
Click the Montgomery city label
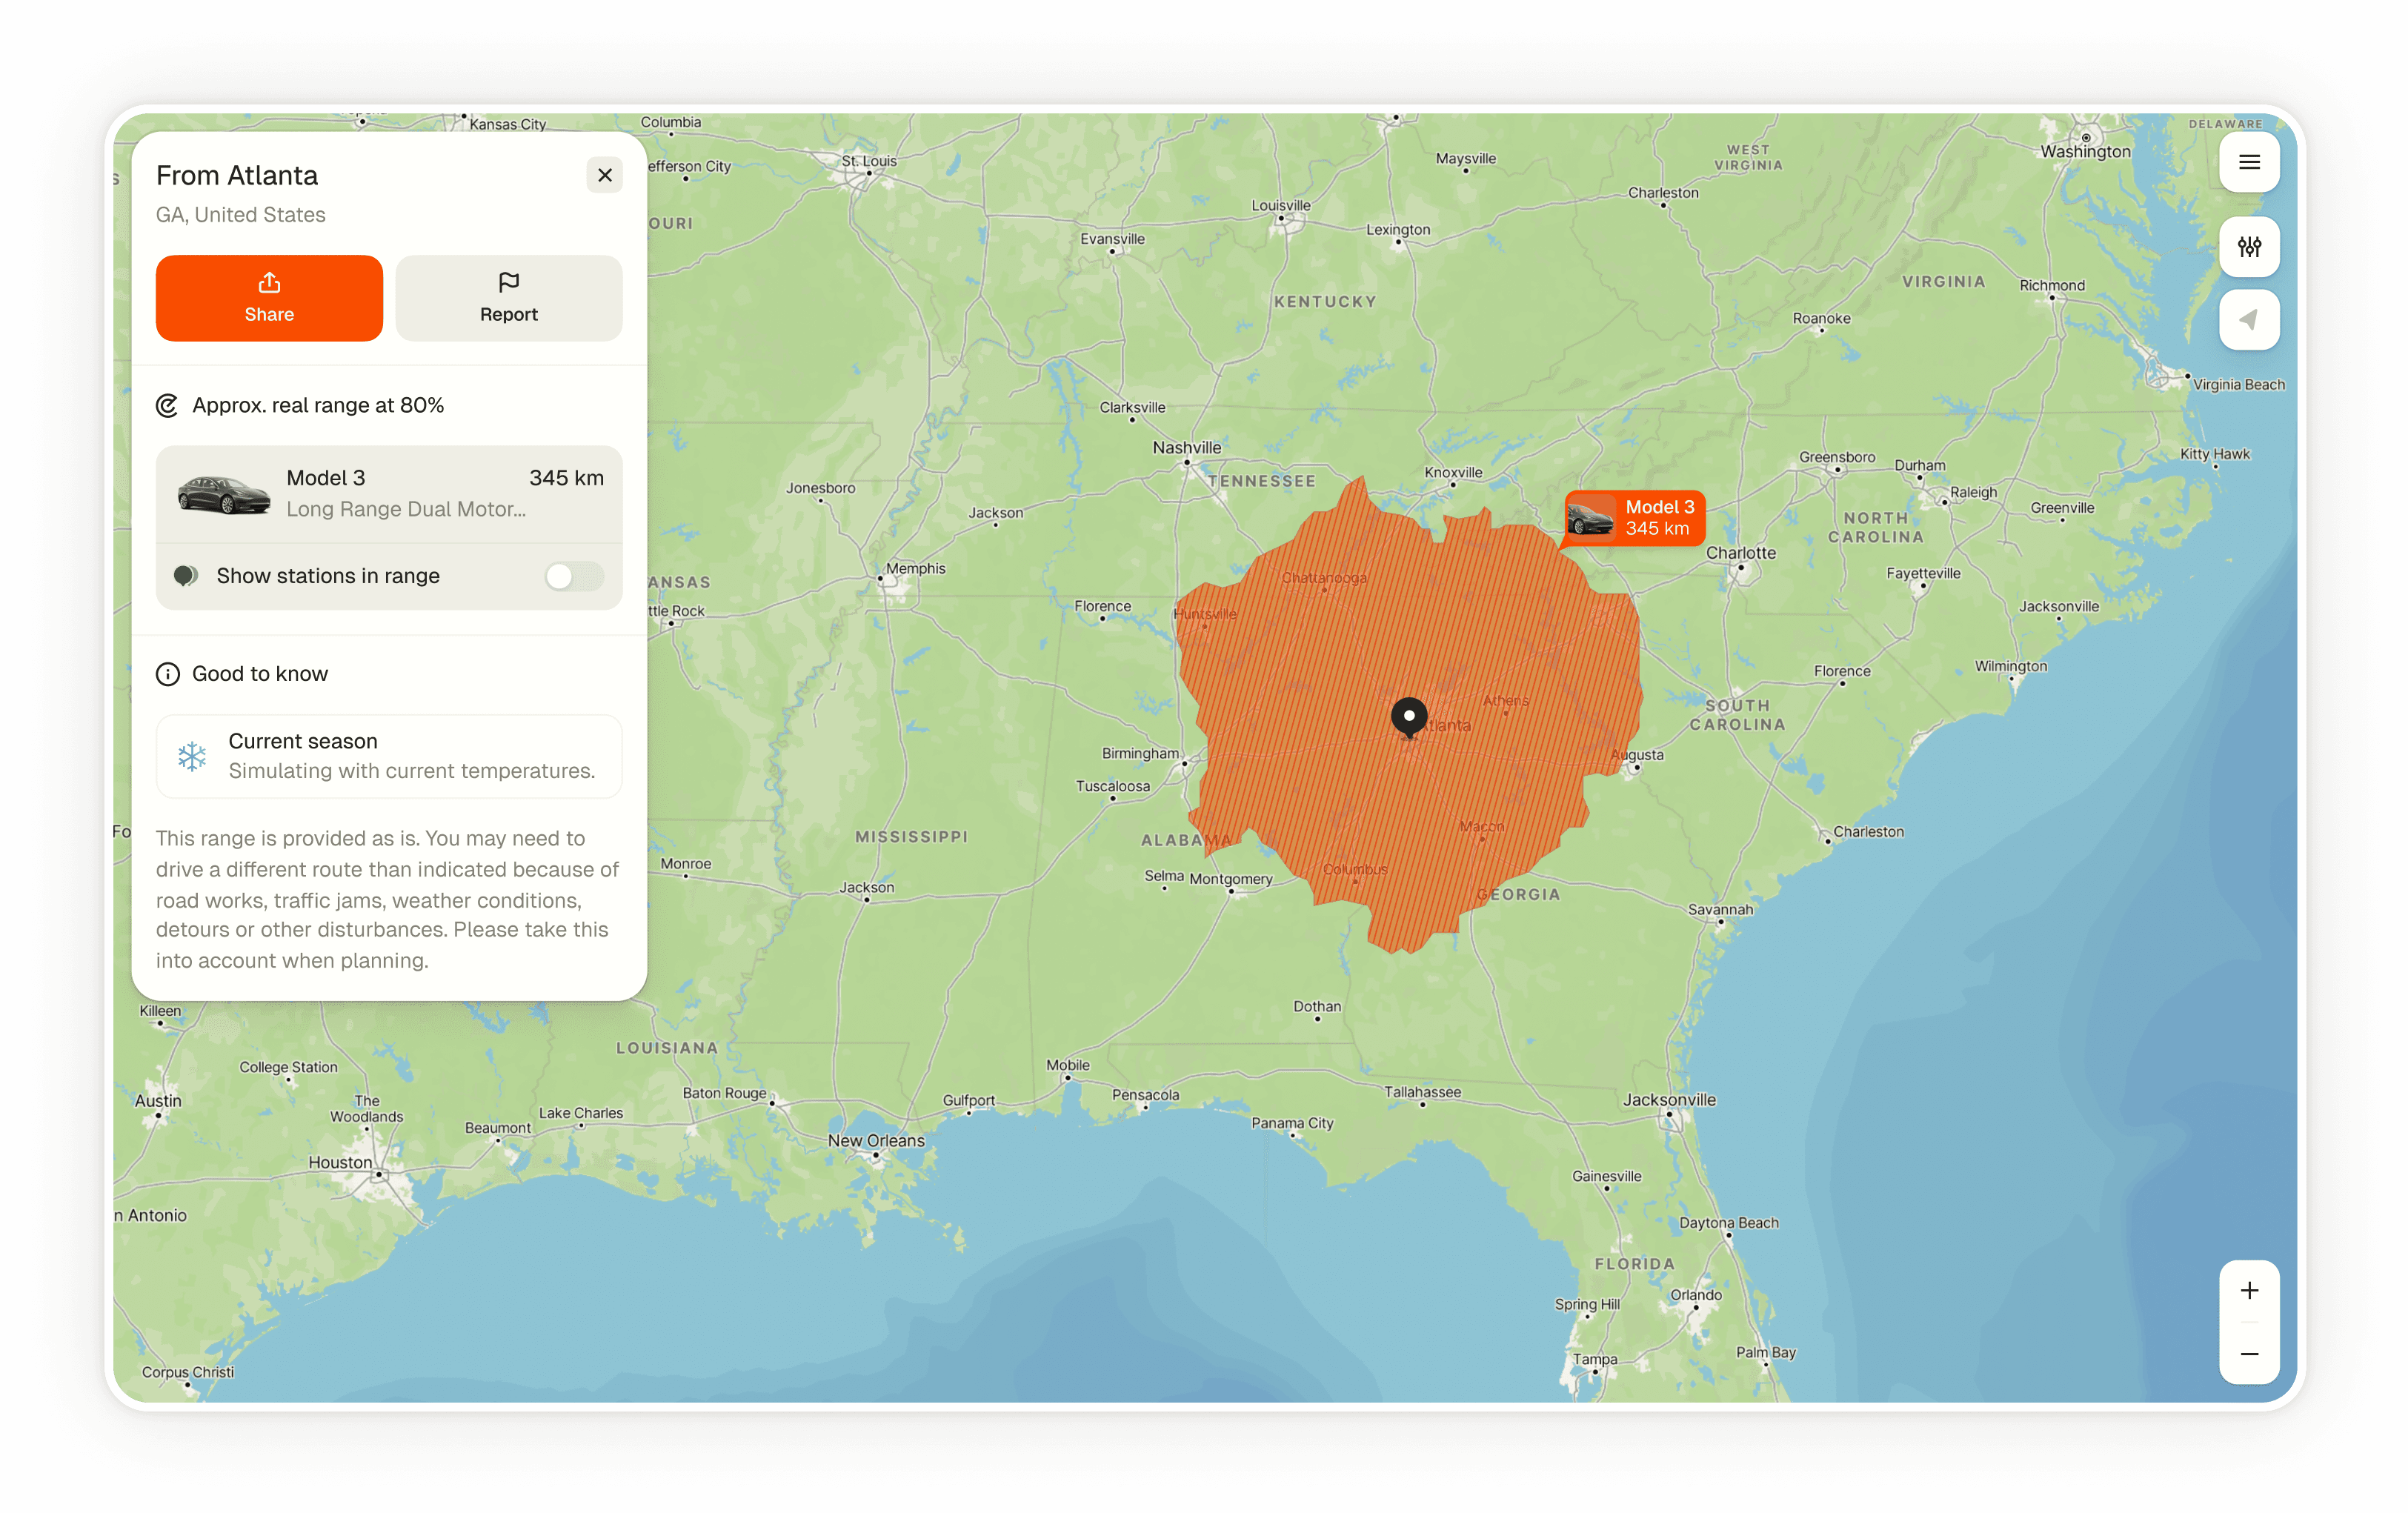(1231, 880)
